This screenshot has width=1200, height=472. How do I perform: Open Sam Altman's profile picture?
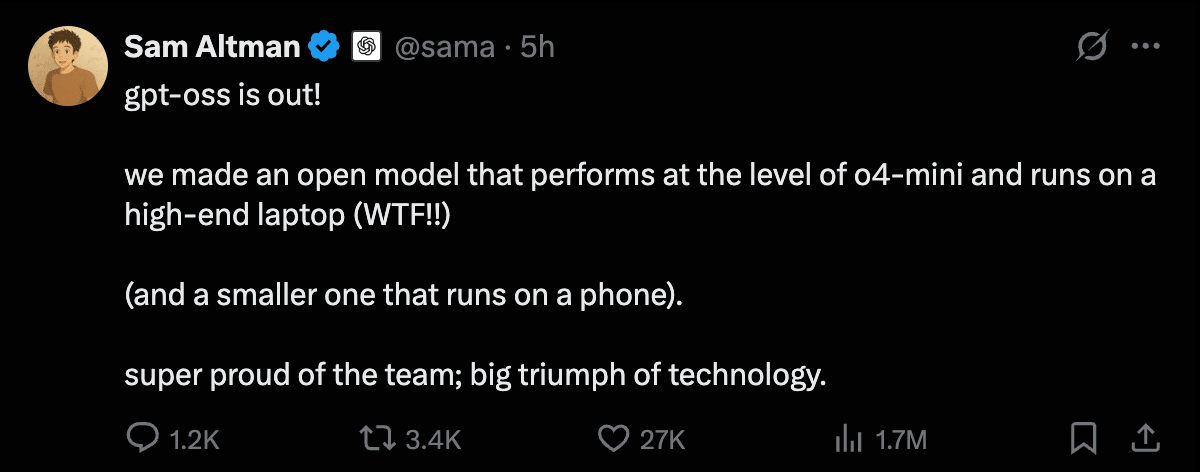click(x=67, y=67)
